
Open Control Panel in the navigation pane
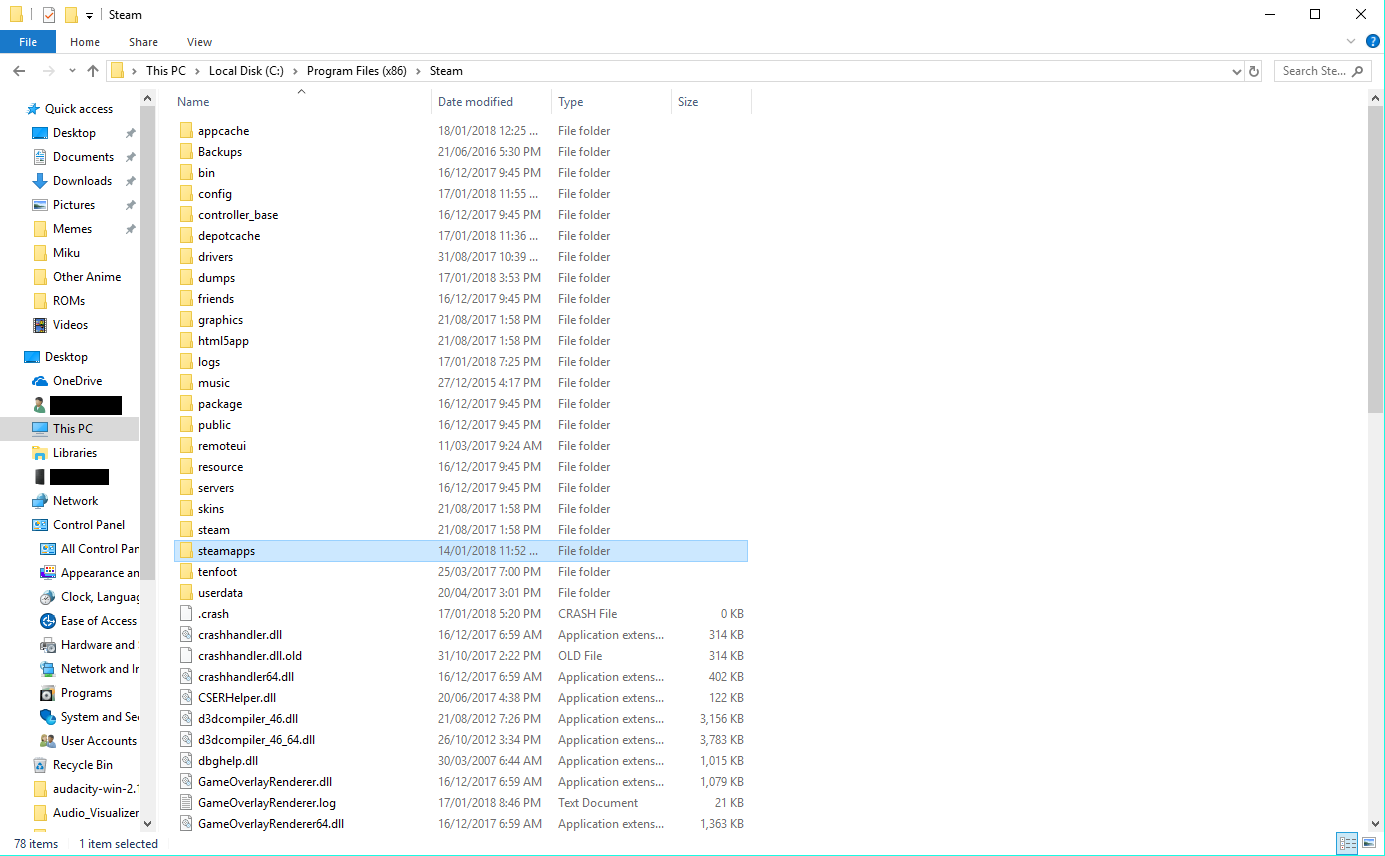[89, 525]
